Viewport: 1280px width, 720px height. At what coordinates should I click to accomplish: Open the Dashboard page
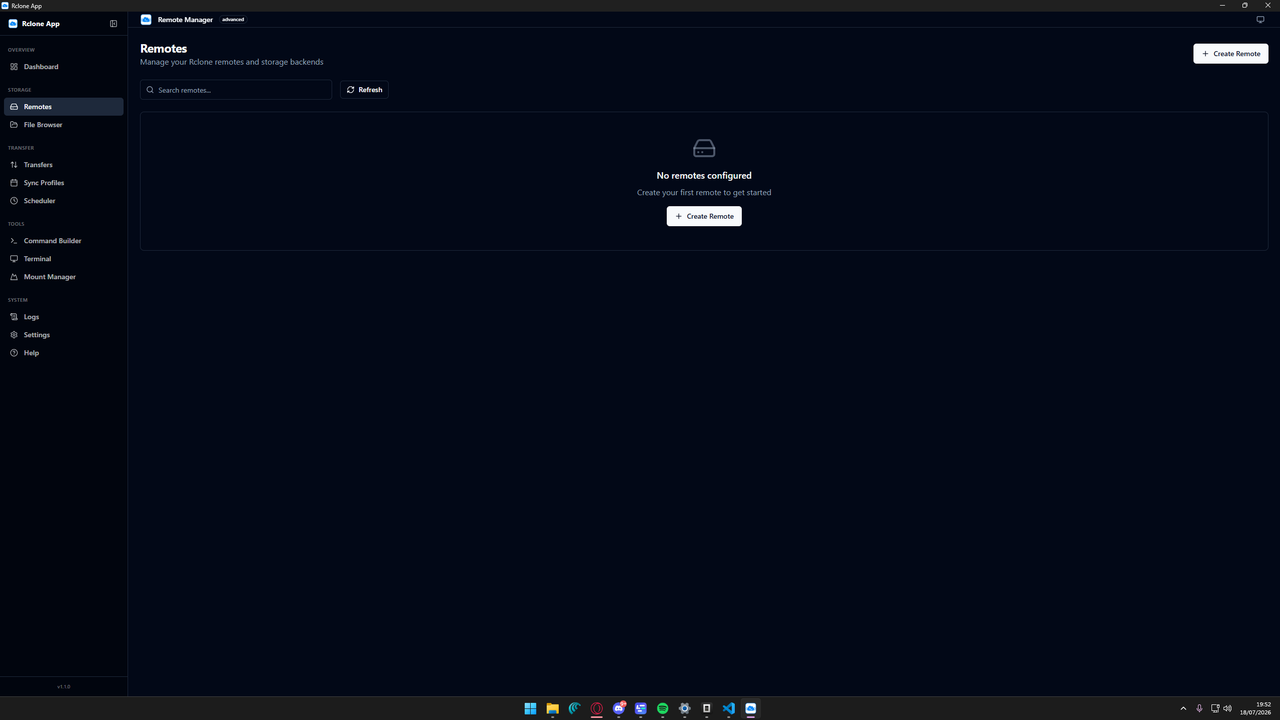[64, 67]
